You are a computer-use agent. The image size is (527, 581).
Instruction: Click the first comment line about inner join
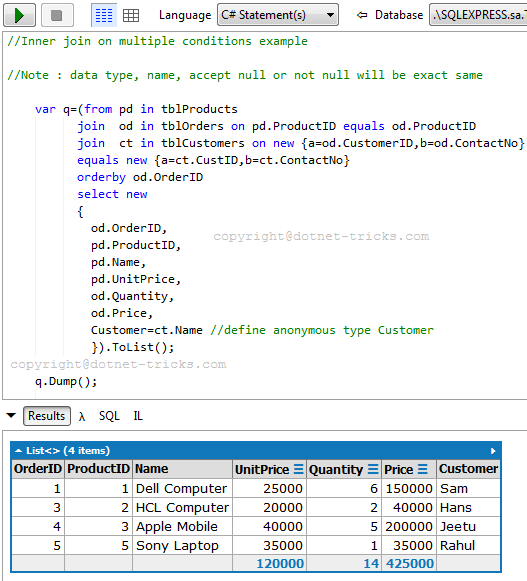158,41
